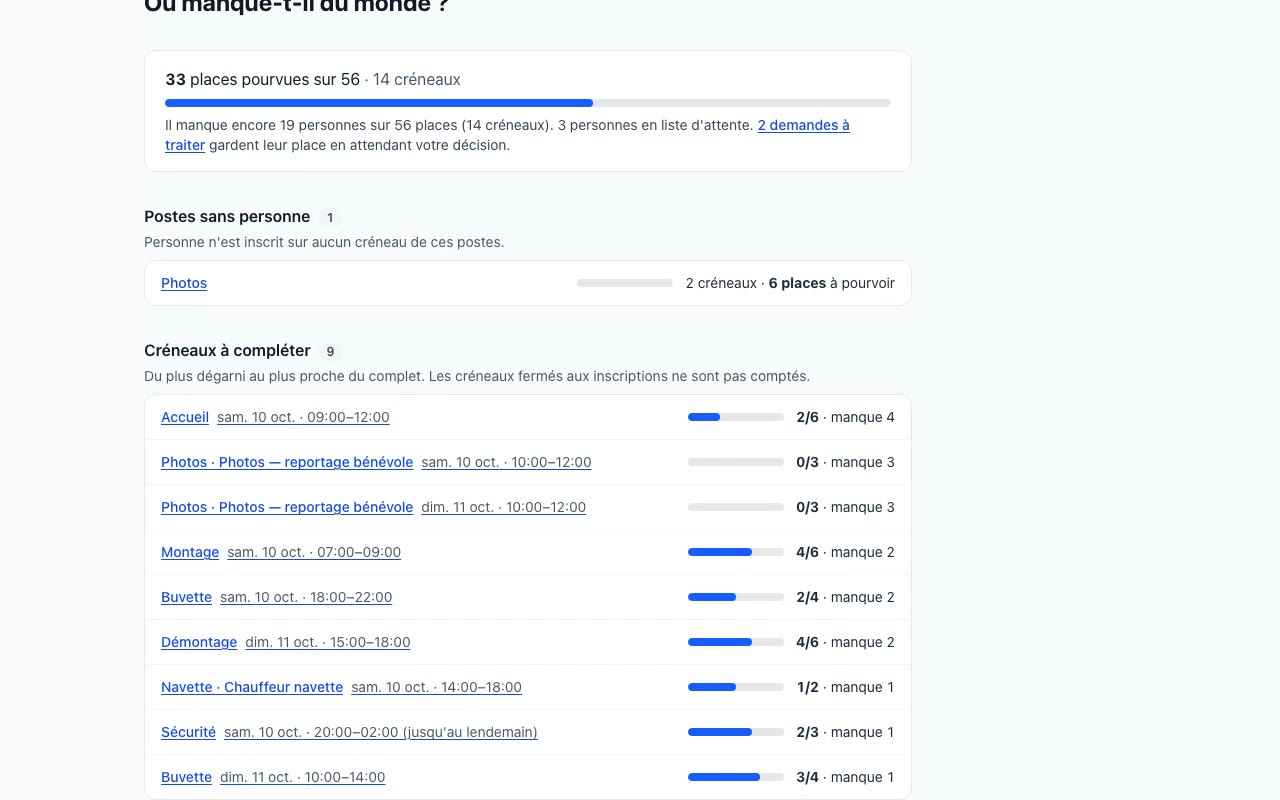Click the "2/4 · manque 2" count
Screen dimensions: 1280x800
[846, 597]
